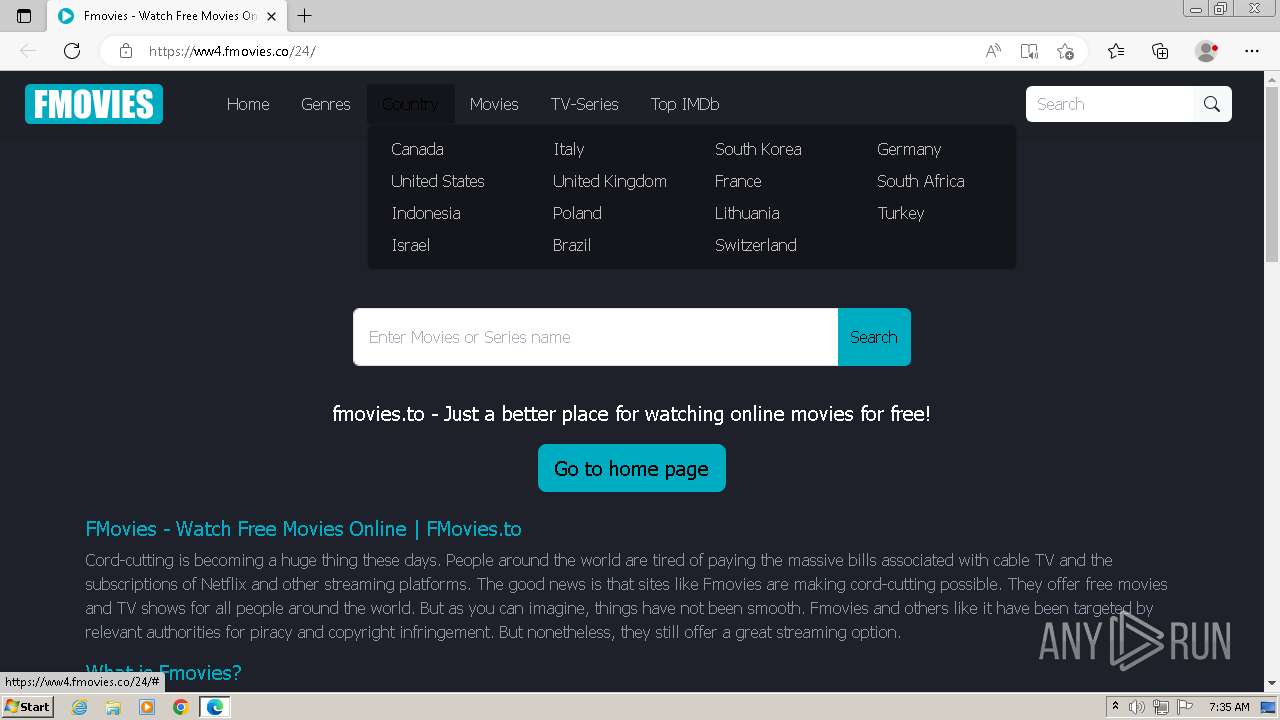1280x720 pixels.
Task: Open media player taskbar icon
Action: 147,707
